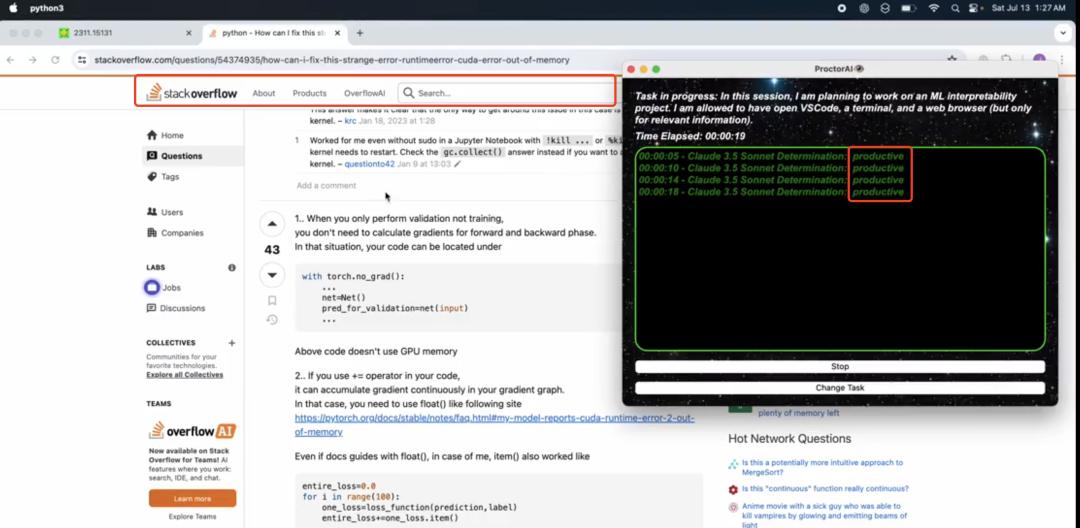Zoom the ProctorAI window with green button
The image size is (1080, 528).
coord(656,70)
